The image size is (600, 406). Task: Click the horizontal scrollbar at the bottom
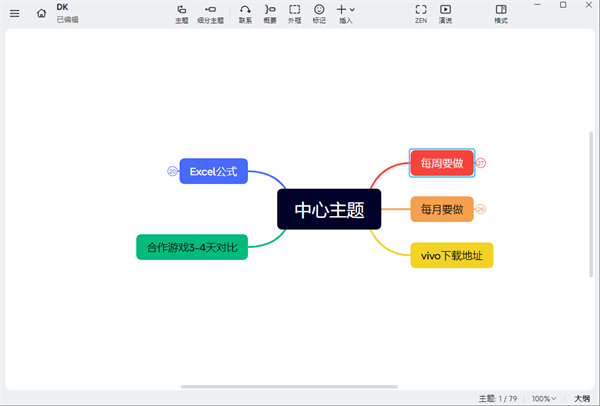(x=280, y=386)
